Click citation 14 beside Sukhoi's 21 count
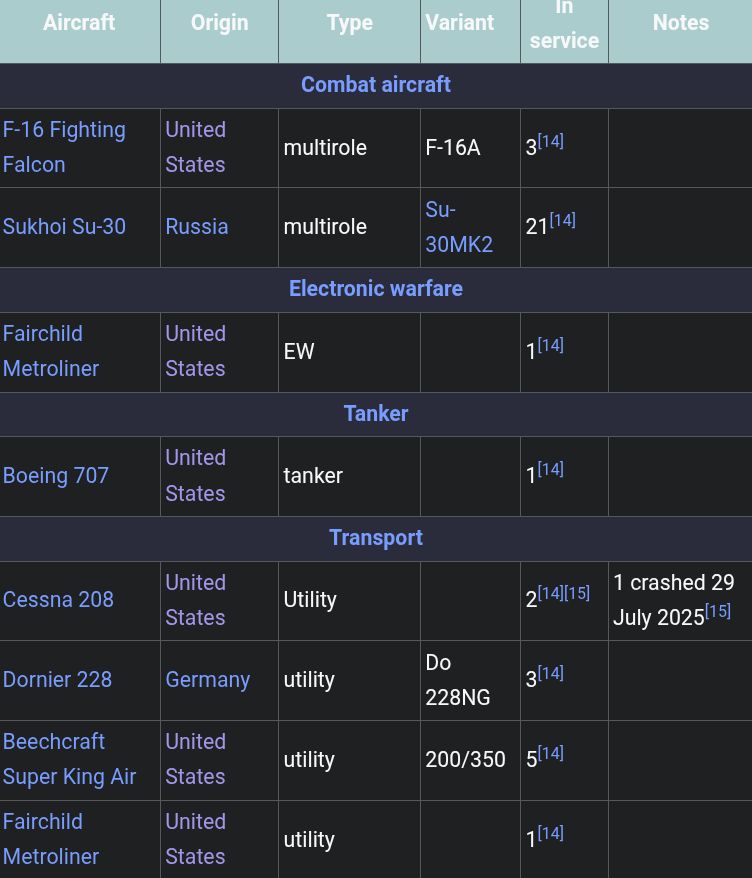Image resolution: width=752 pixels, height=878 pixels. coord(562,220)
